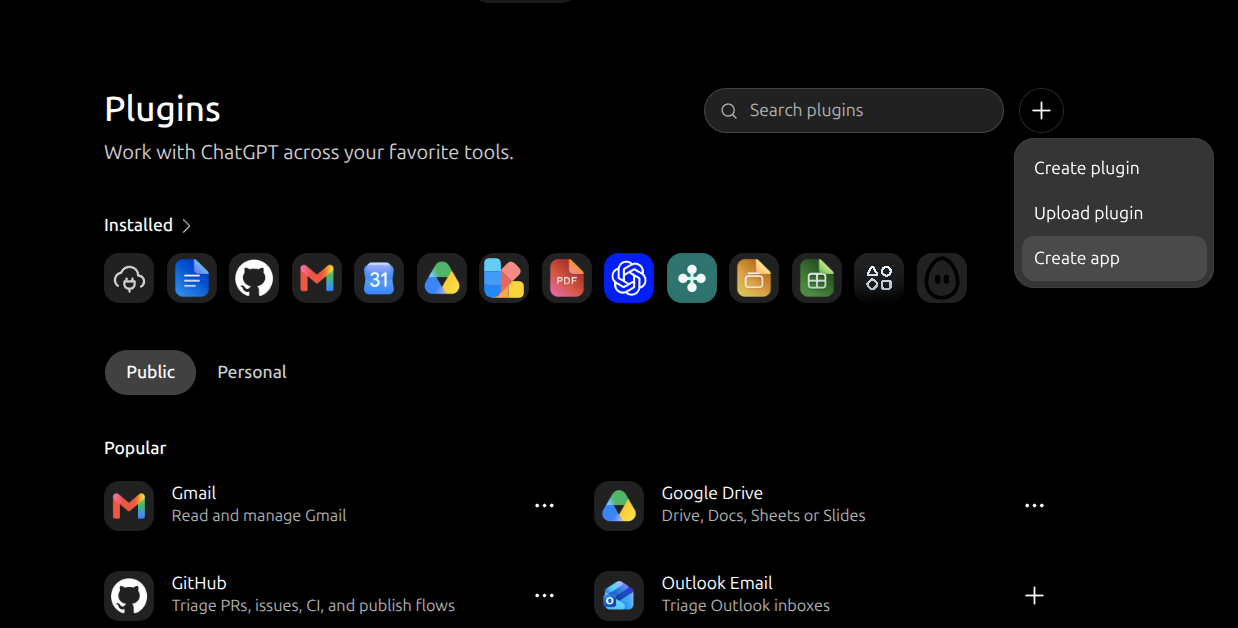Open the three-dot menu for Google Drive

1034,506
